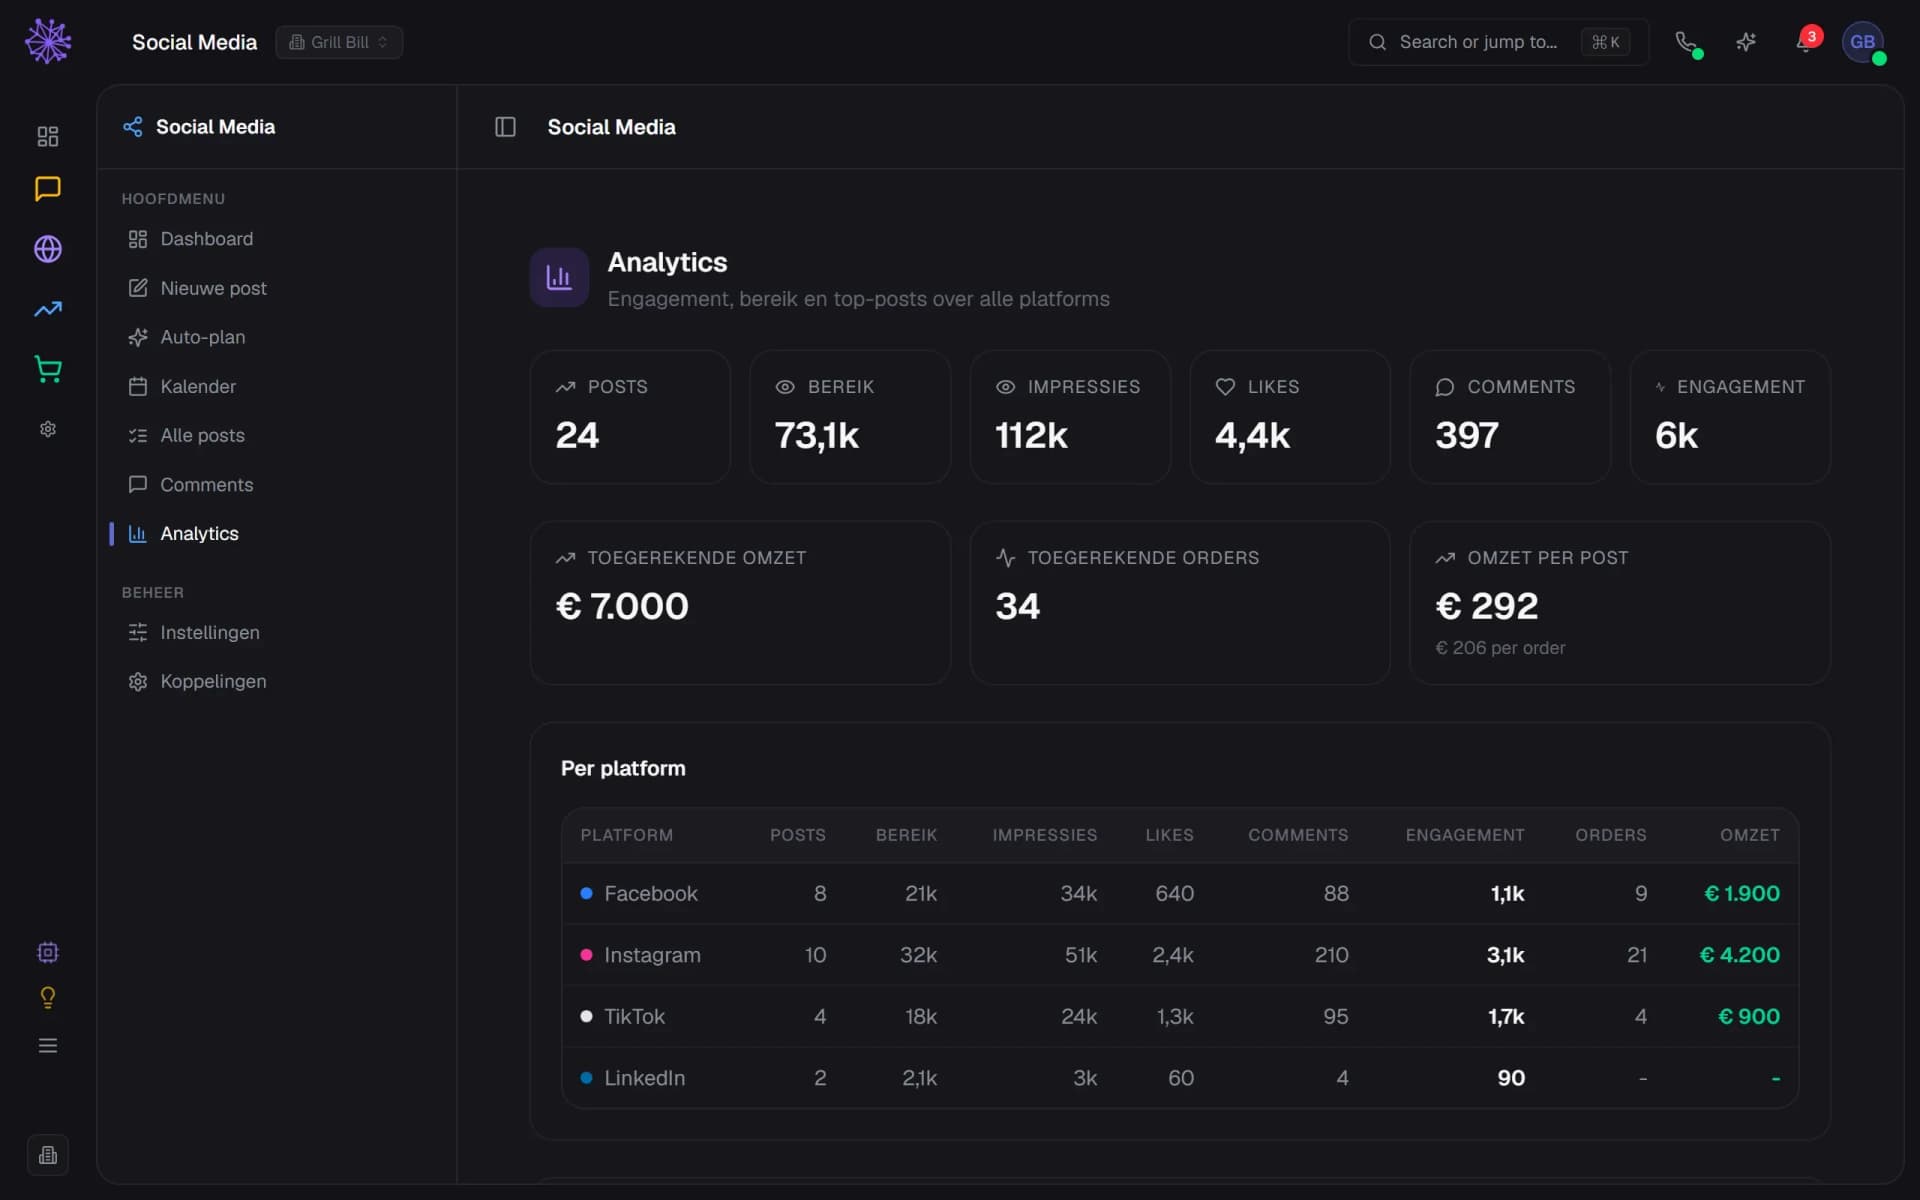Open Comments in the sidebar menu
Screen dimensions: 1920x1200
tap(276, 484)
